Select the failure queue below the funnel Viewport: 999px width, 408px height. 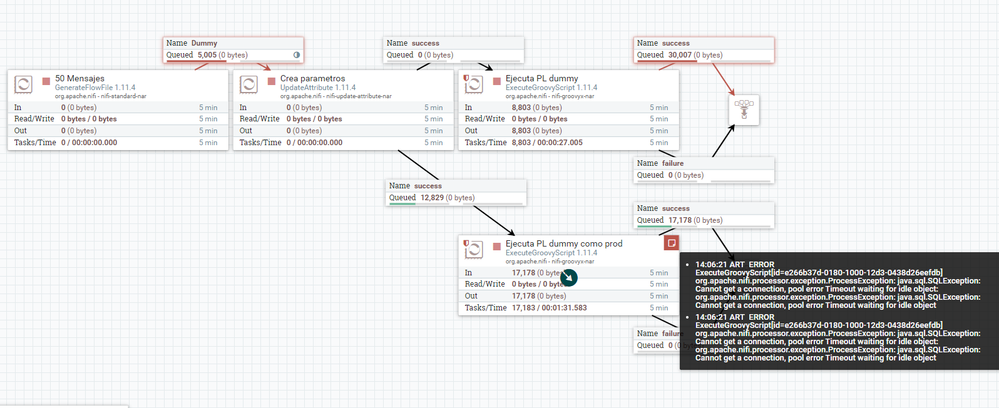pyautogui.click(x=704, y=170)
